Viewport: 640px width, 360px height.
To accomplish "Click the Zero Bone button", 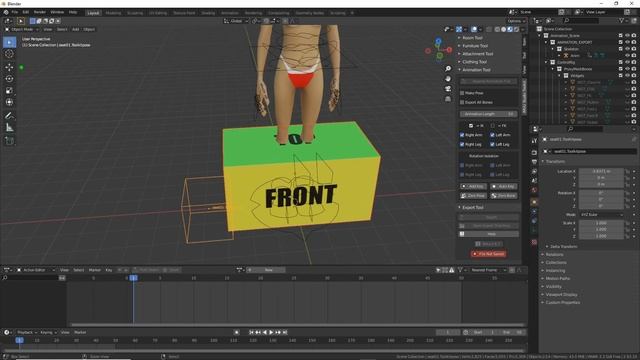I will point(503,196).
